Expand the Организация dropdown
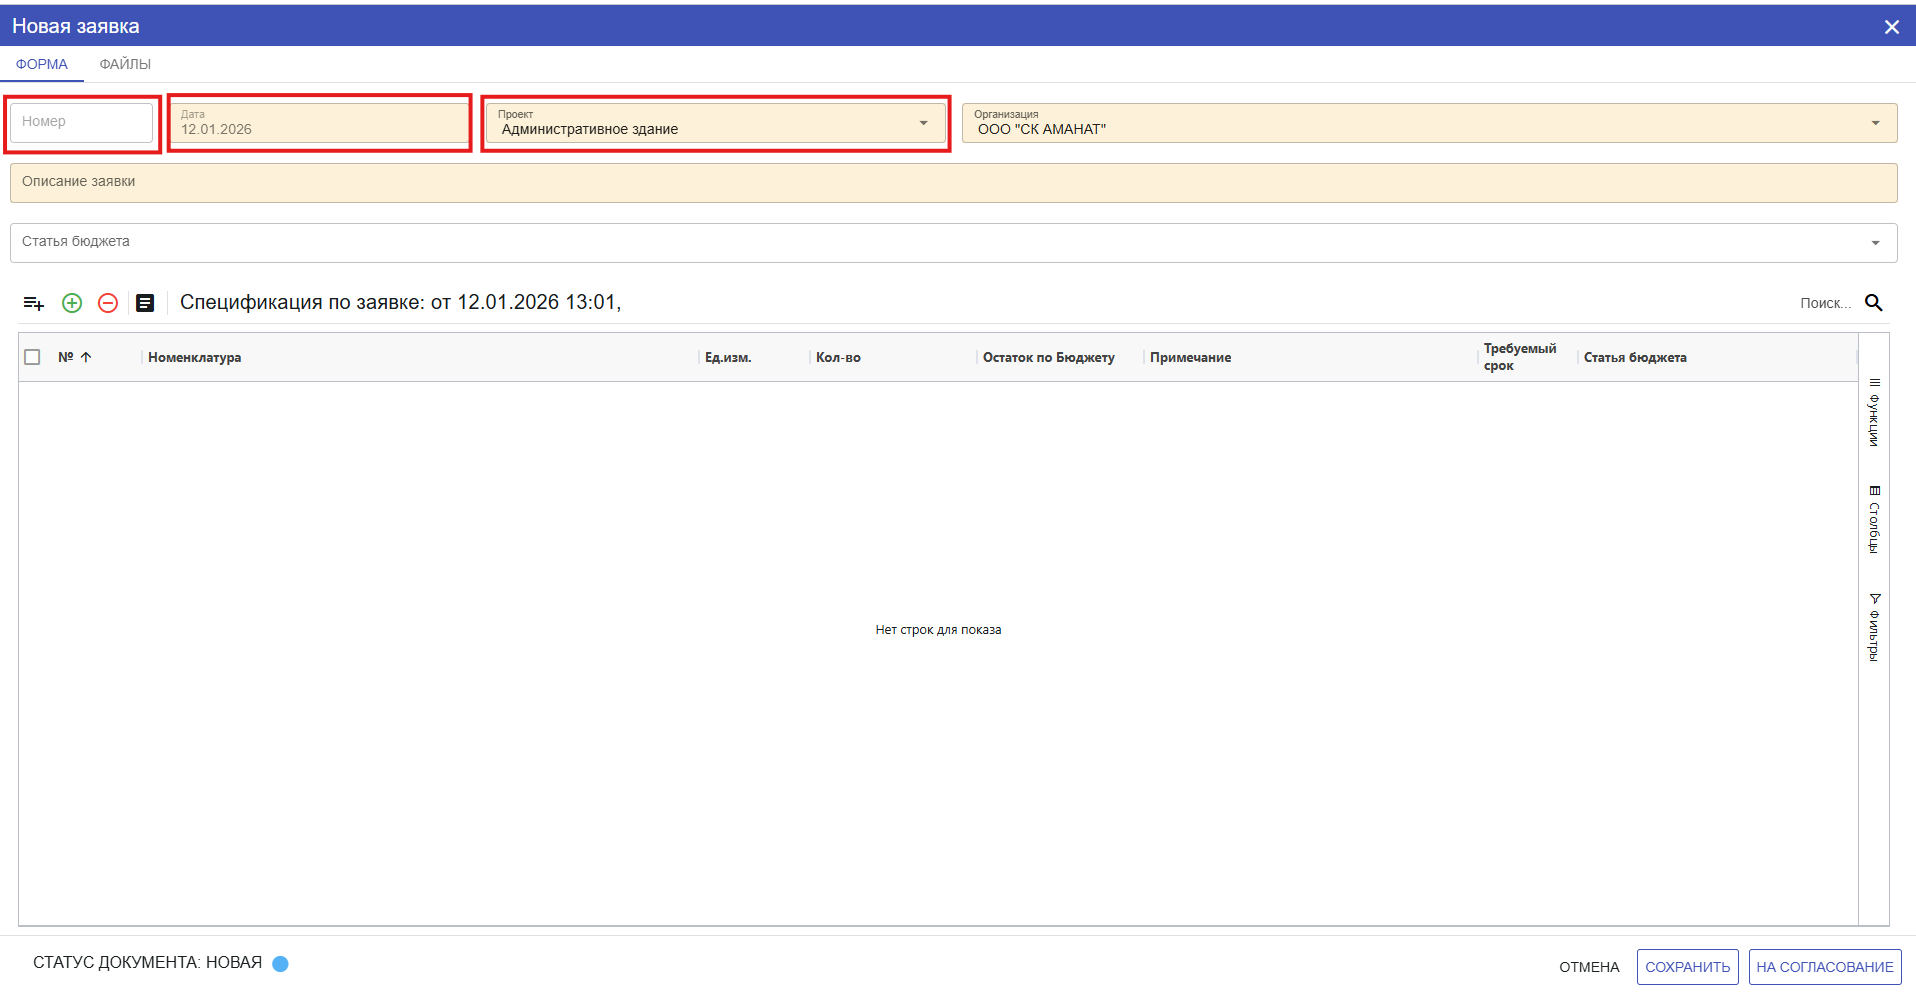This screenshot has height=993, width=1916. 1875,123
